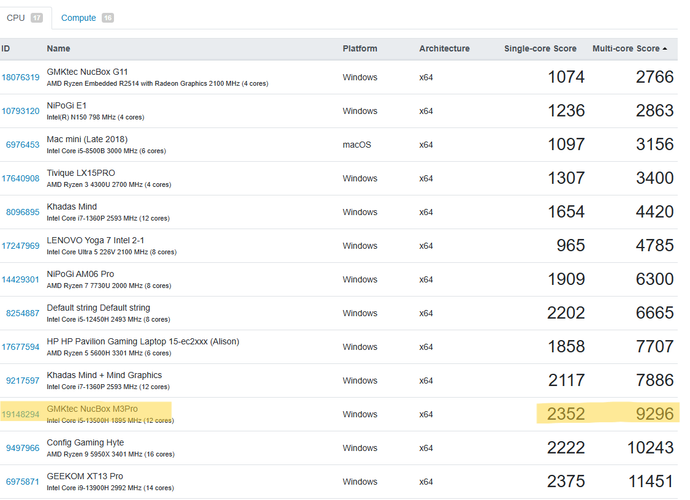Open result ID 10793120
Viewport: 690px width, 500px height.
(x=20, y=111)
